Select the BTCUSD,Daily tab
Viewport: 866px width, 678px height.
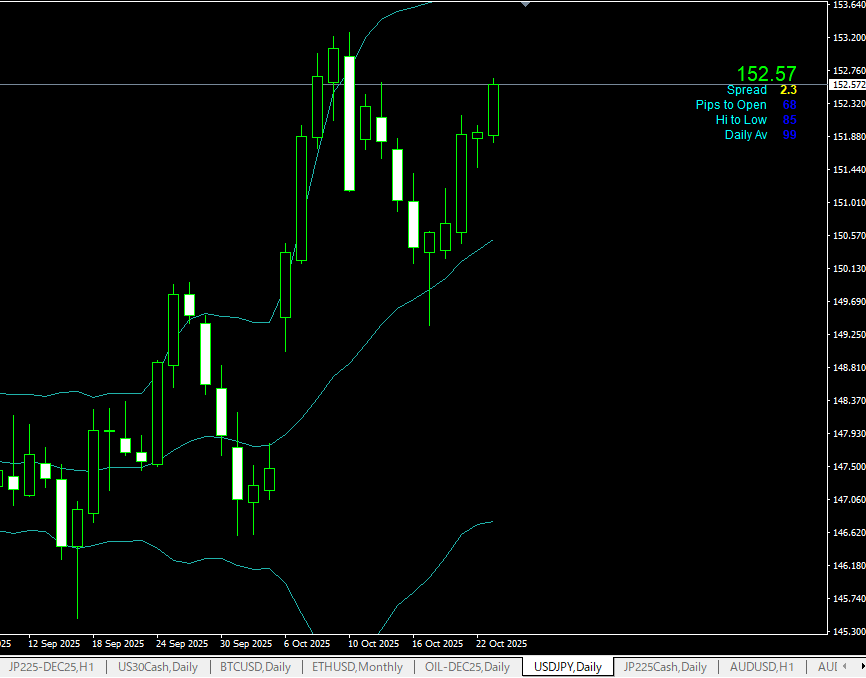click(x=255, y=667)
